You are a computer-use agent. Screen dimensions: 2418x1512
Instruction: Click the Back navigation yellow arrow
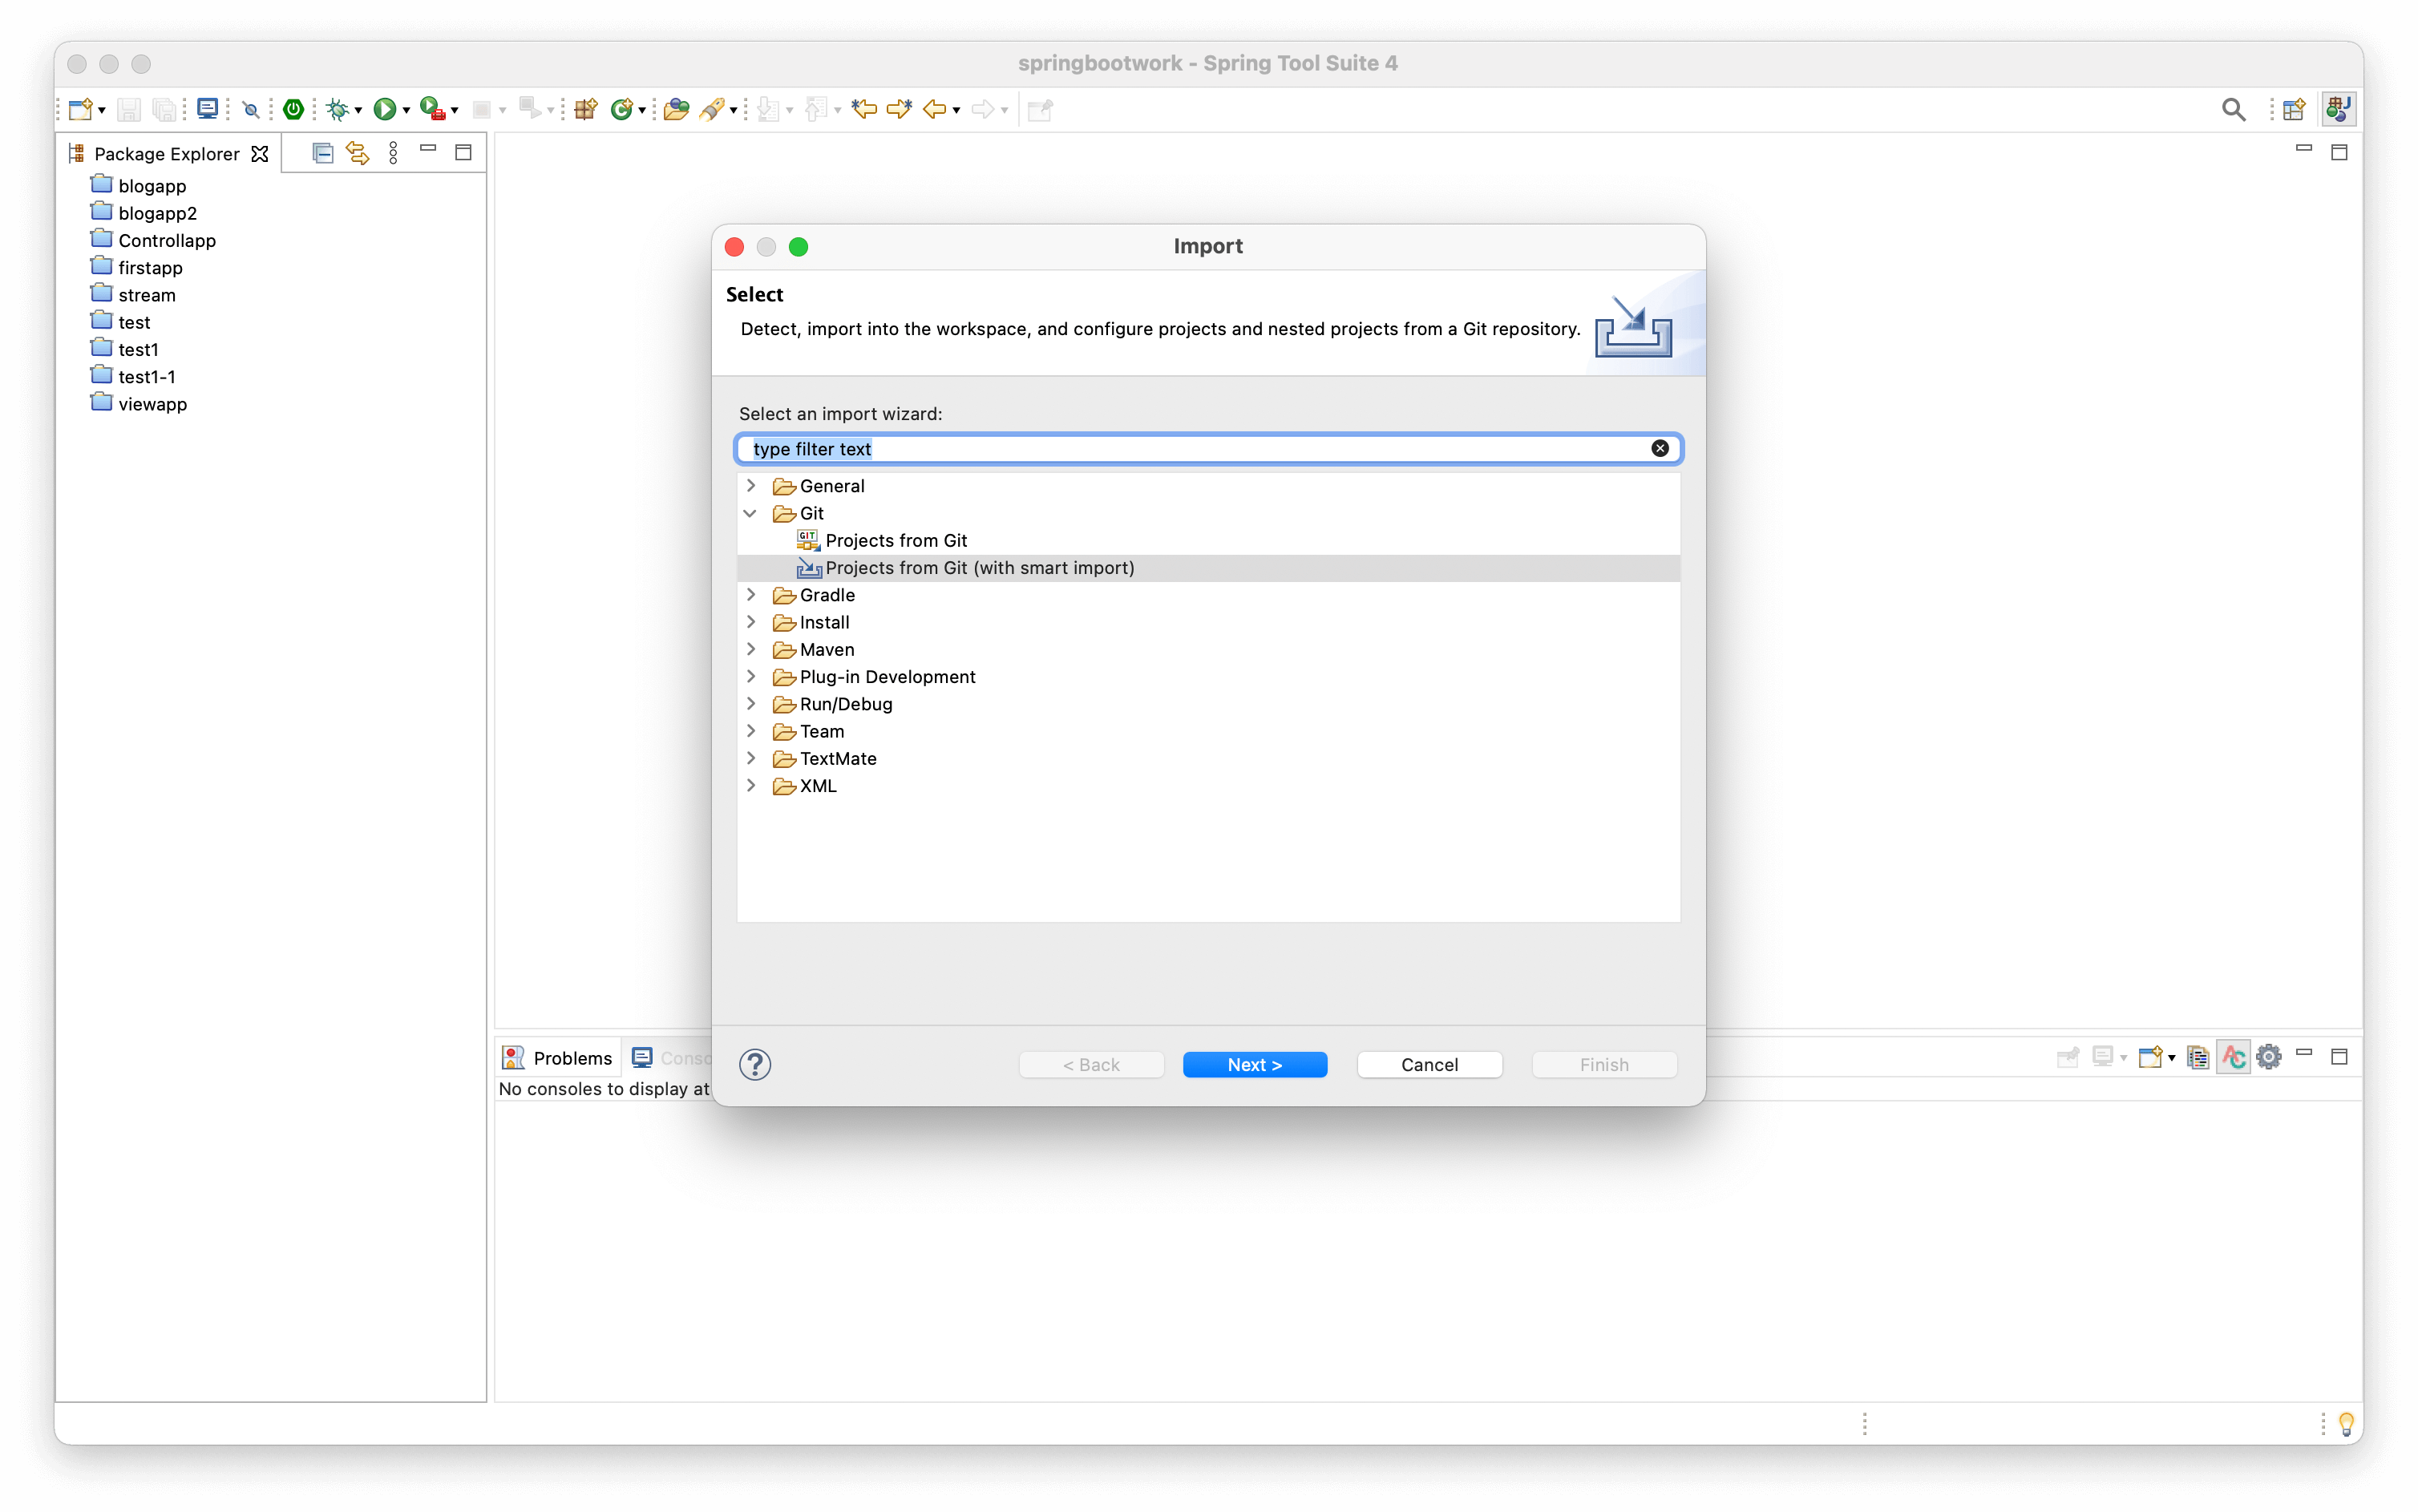coord(934,109)
